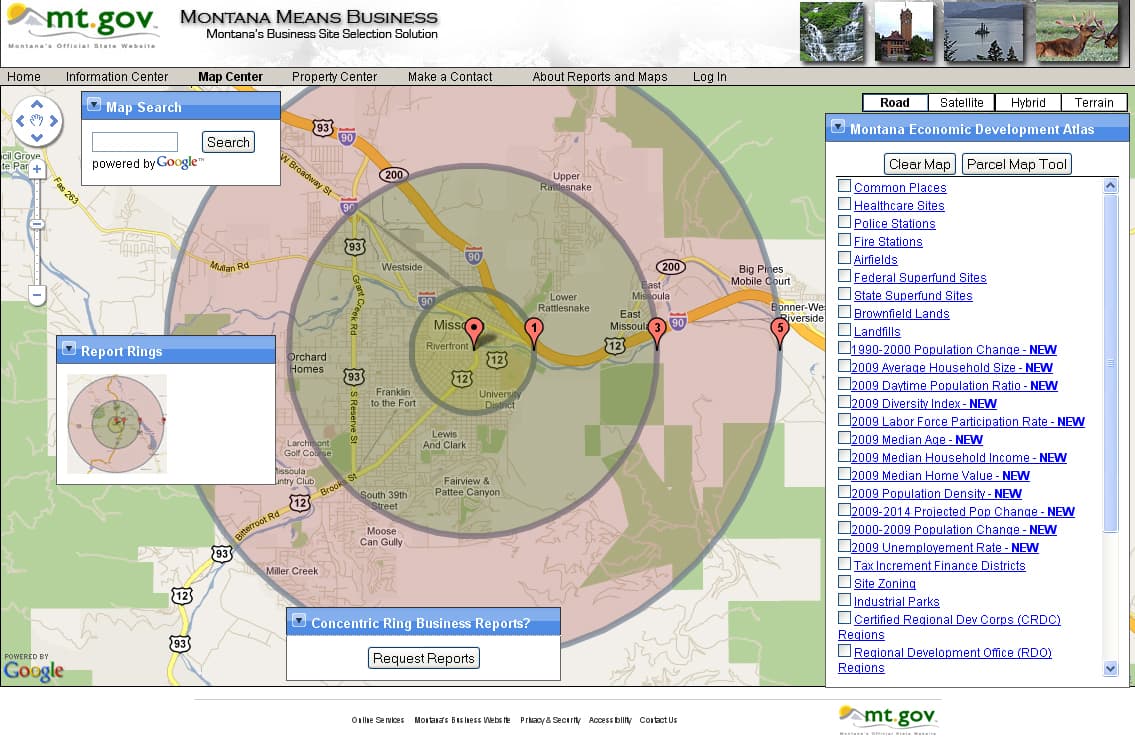Check the Police Stations checkbox
The image size is (1135, 738).
pyautogui.click(x=843, y=223)
